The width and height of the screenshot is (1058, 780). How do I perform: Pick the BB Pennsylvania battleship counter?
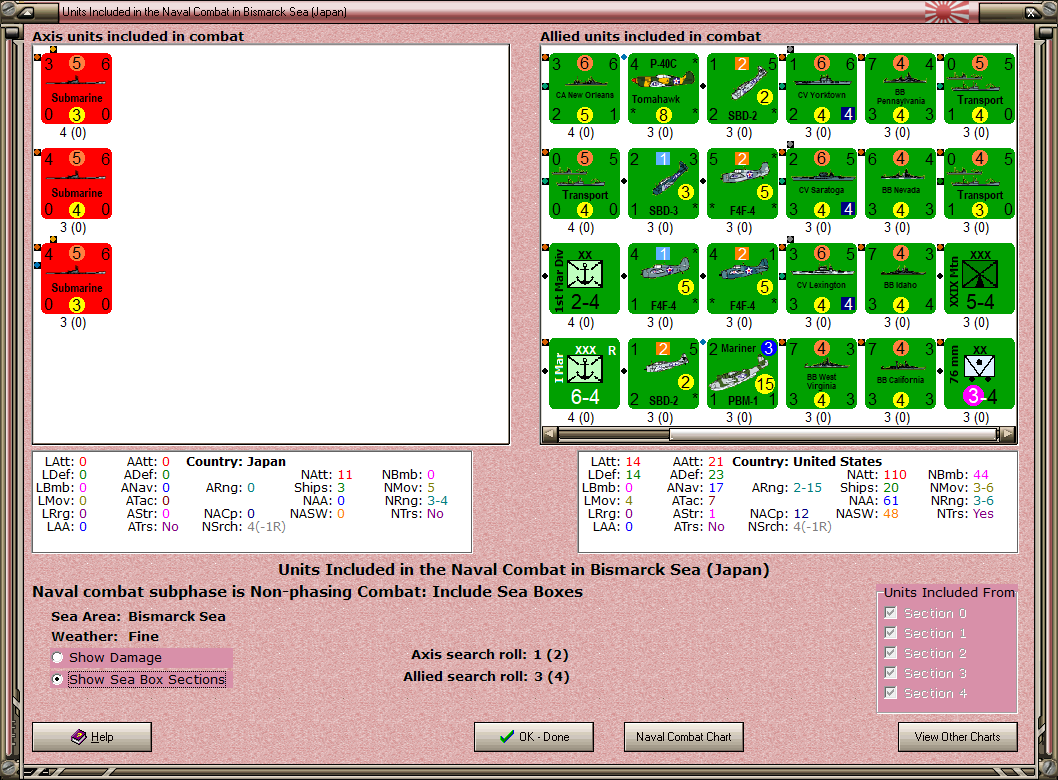pyautogui.click(x=900, y=89)
